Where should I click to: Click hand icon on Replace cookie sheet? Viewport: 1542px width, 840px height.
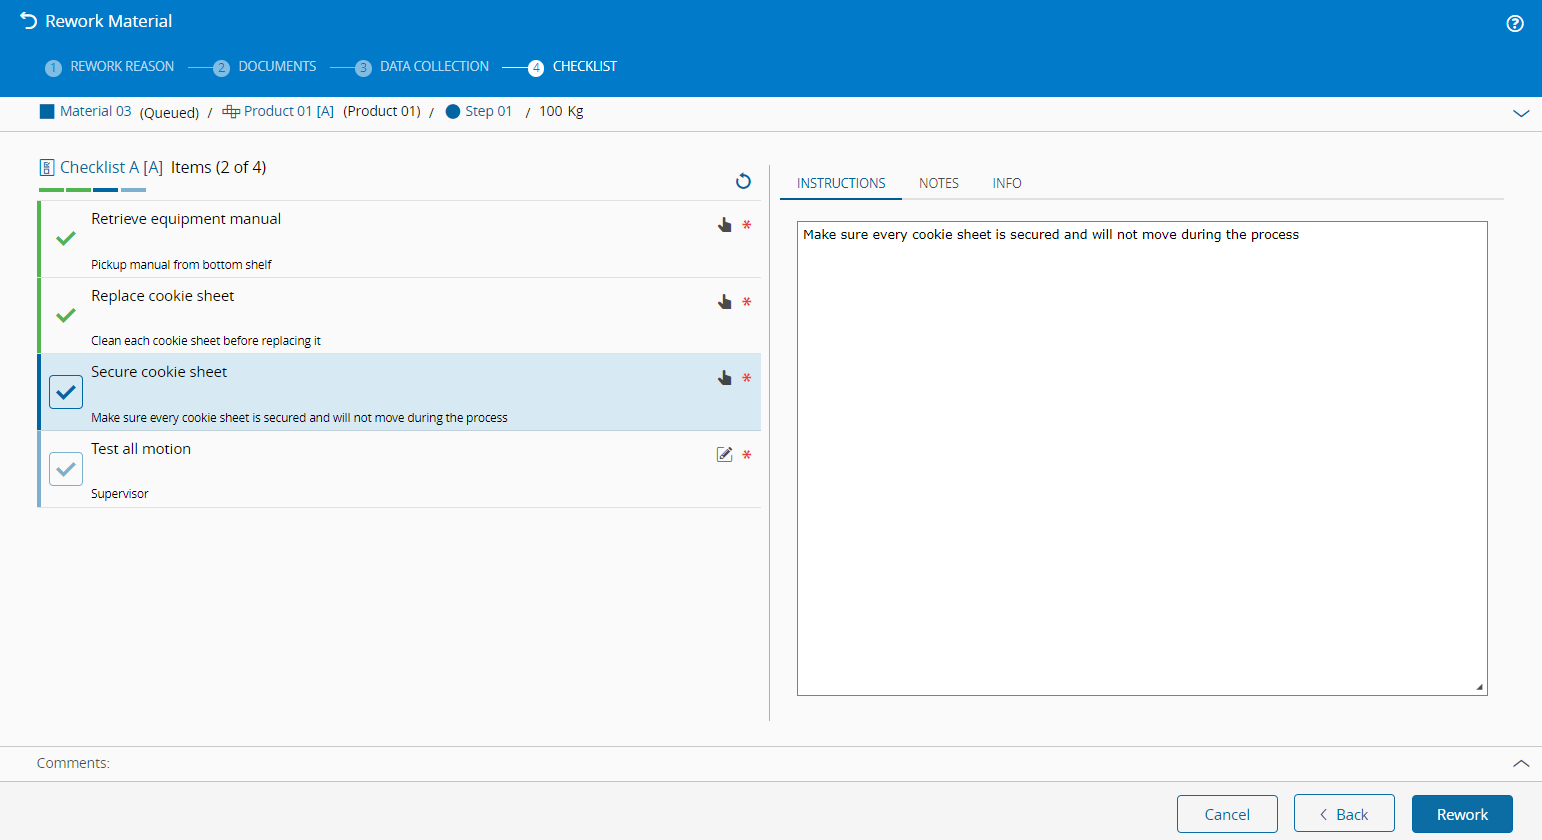click(x=725, y=302)
